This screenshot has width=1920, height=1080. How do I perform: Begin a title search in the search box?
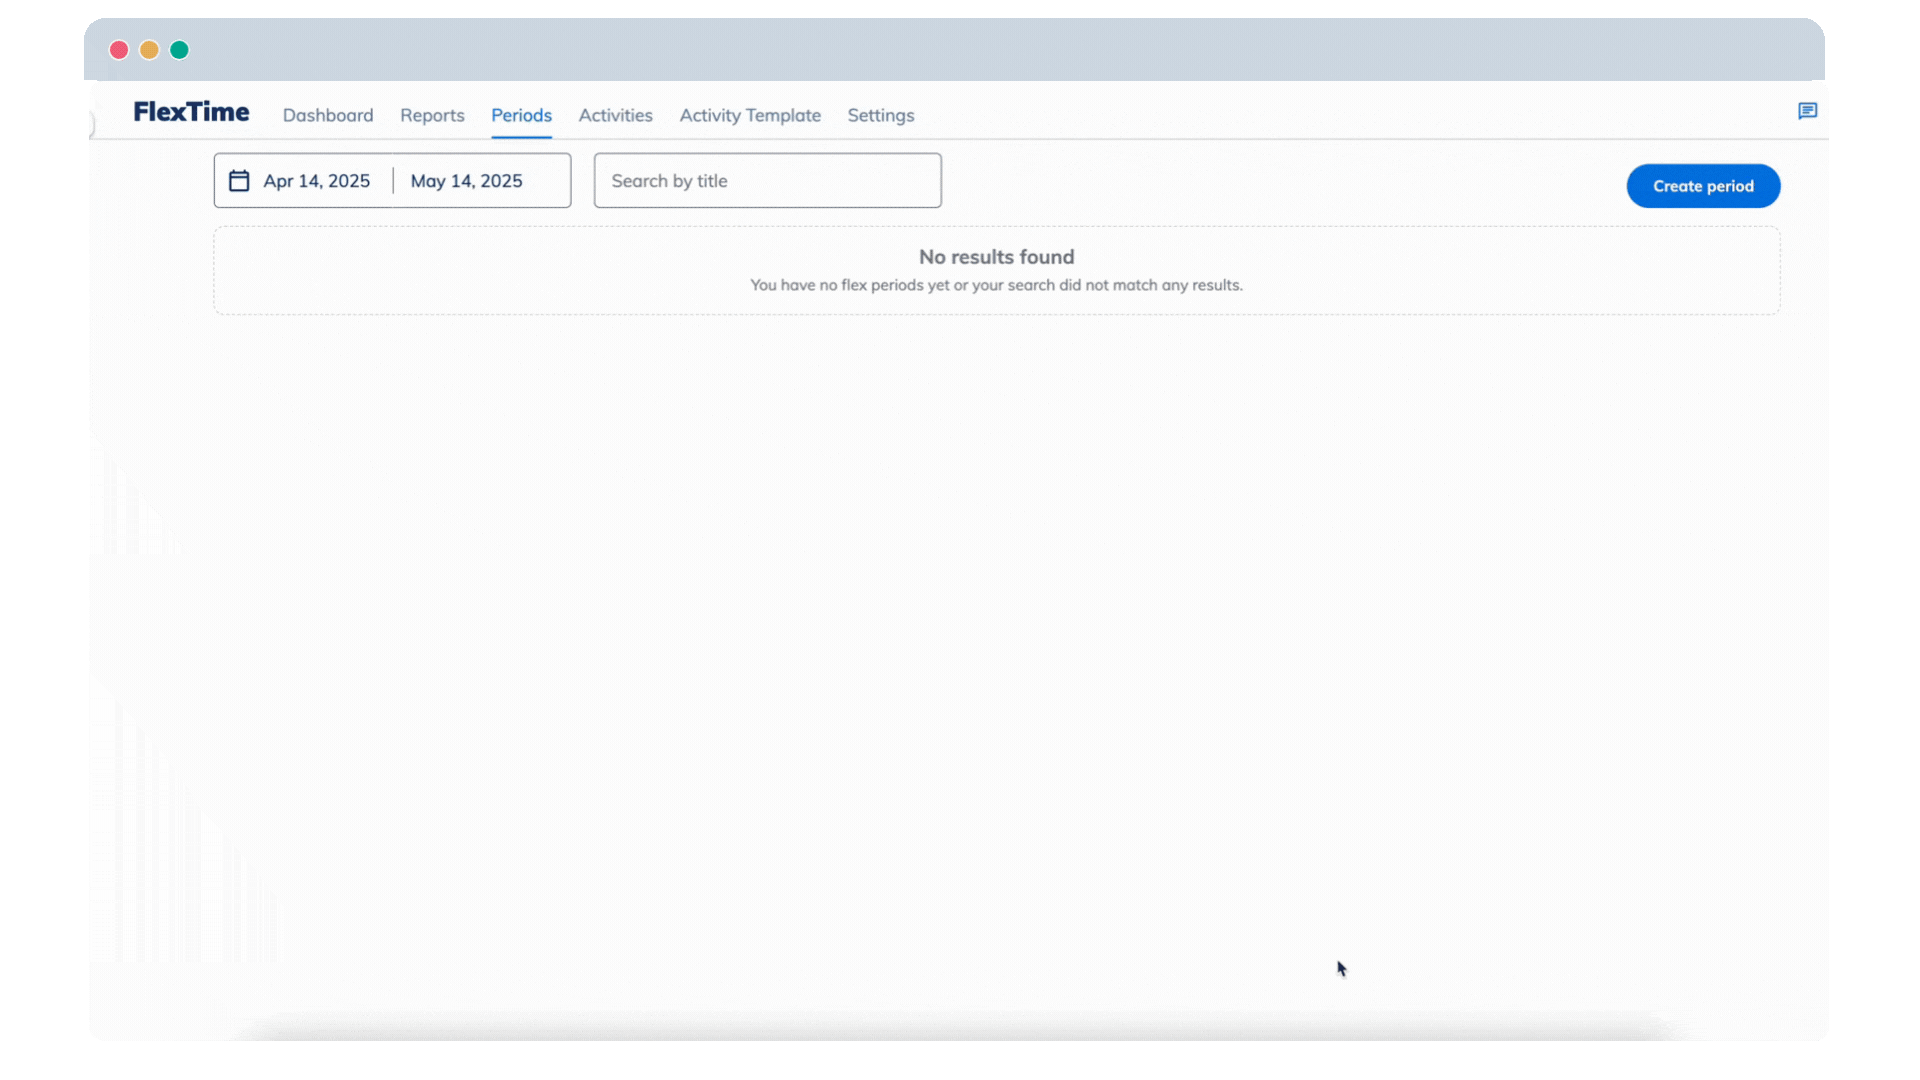(767, 180)
